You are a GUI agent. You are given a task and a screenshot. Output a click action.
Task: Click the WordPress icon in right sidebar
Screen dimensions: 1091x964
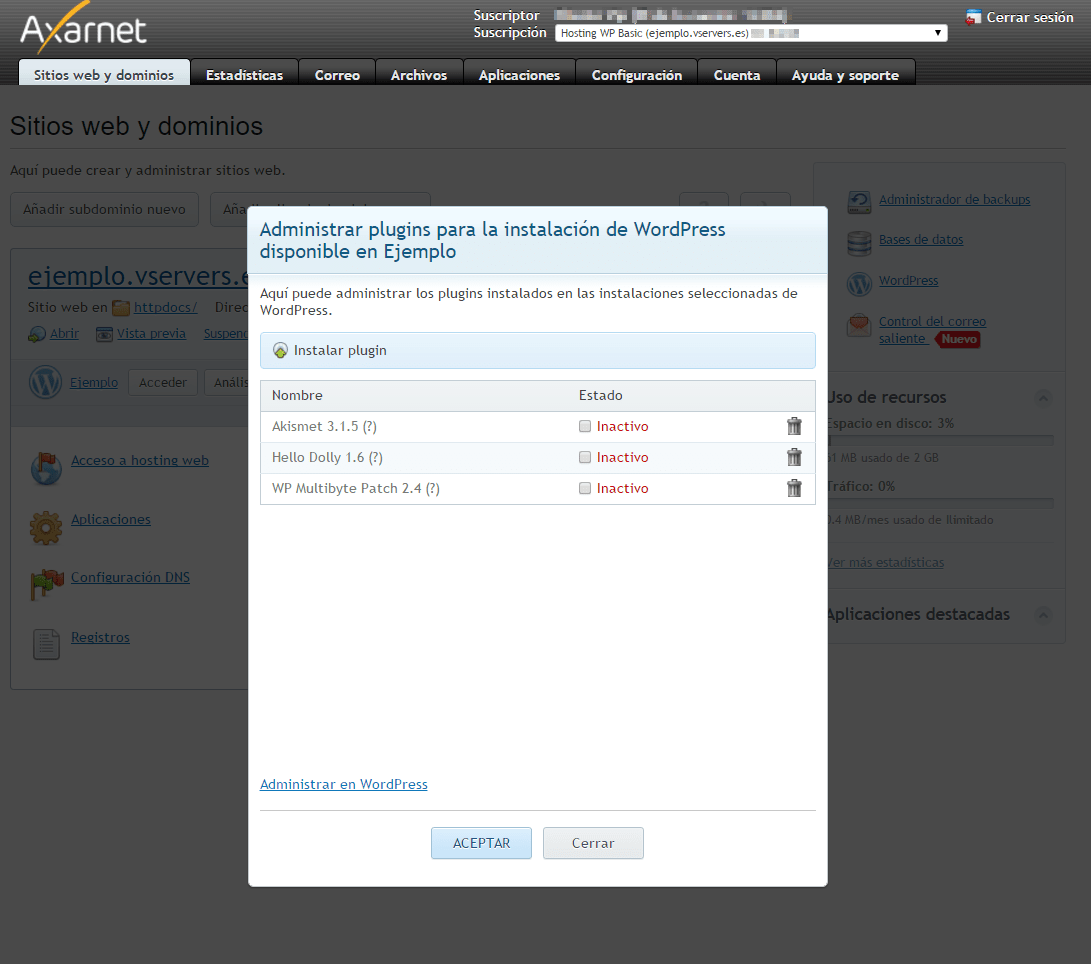859,283
